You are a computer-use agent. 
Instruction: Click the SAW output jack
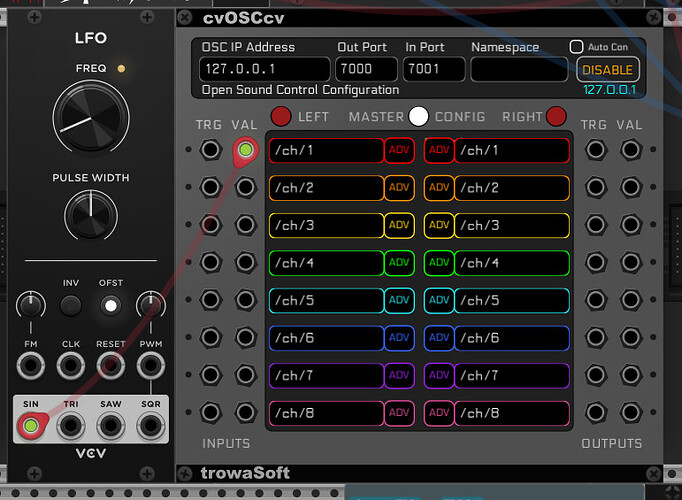[110, 427]
